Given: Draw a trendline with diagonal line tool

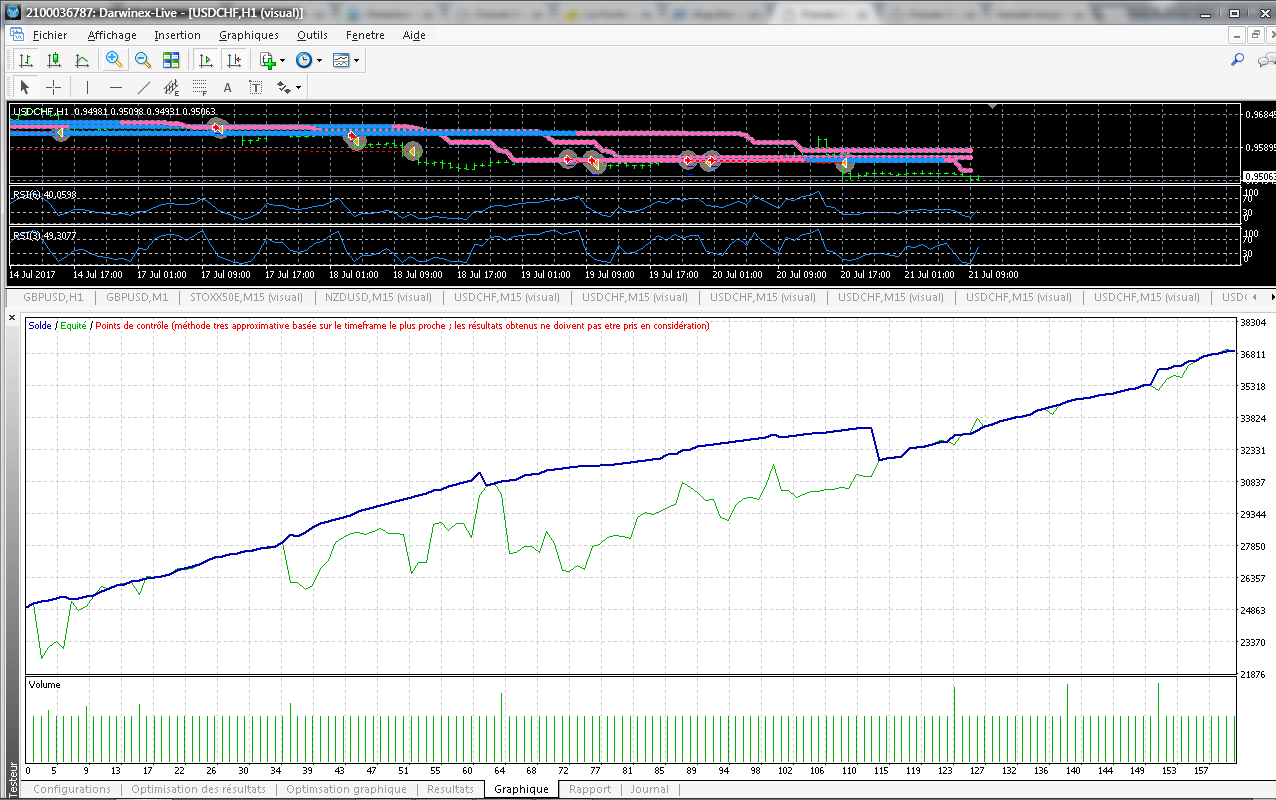Looking at the screenshot, I should point(143,88).
